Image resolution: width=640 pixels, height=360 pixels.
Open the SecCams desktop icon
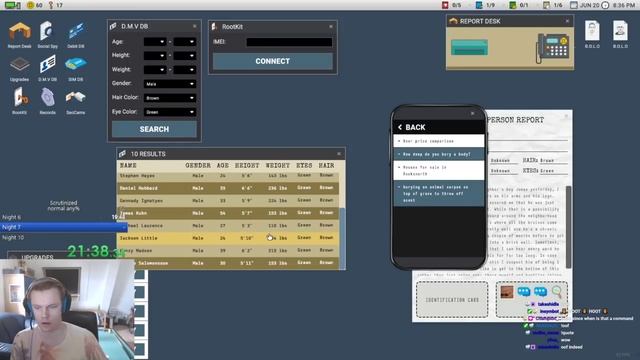click(76, 101)
